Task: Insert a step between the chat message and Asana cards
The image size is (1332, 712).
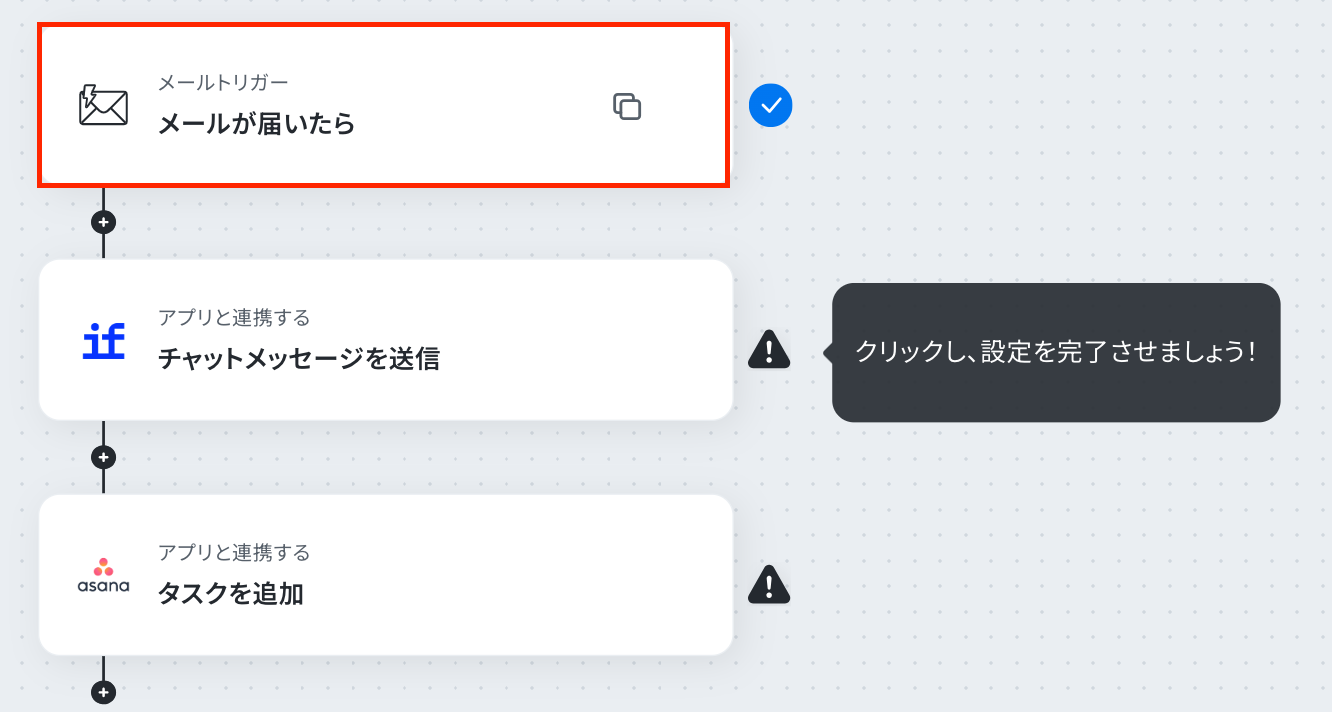Action: point(103,457)
